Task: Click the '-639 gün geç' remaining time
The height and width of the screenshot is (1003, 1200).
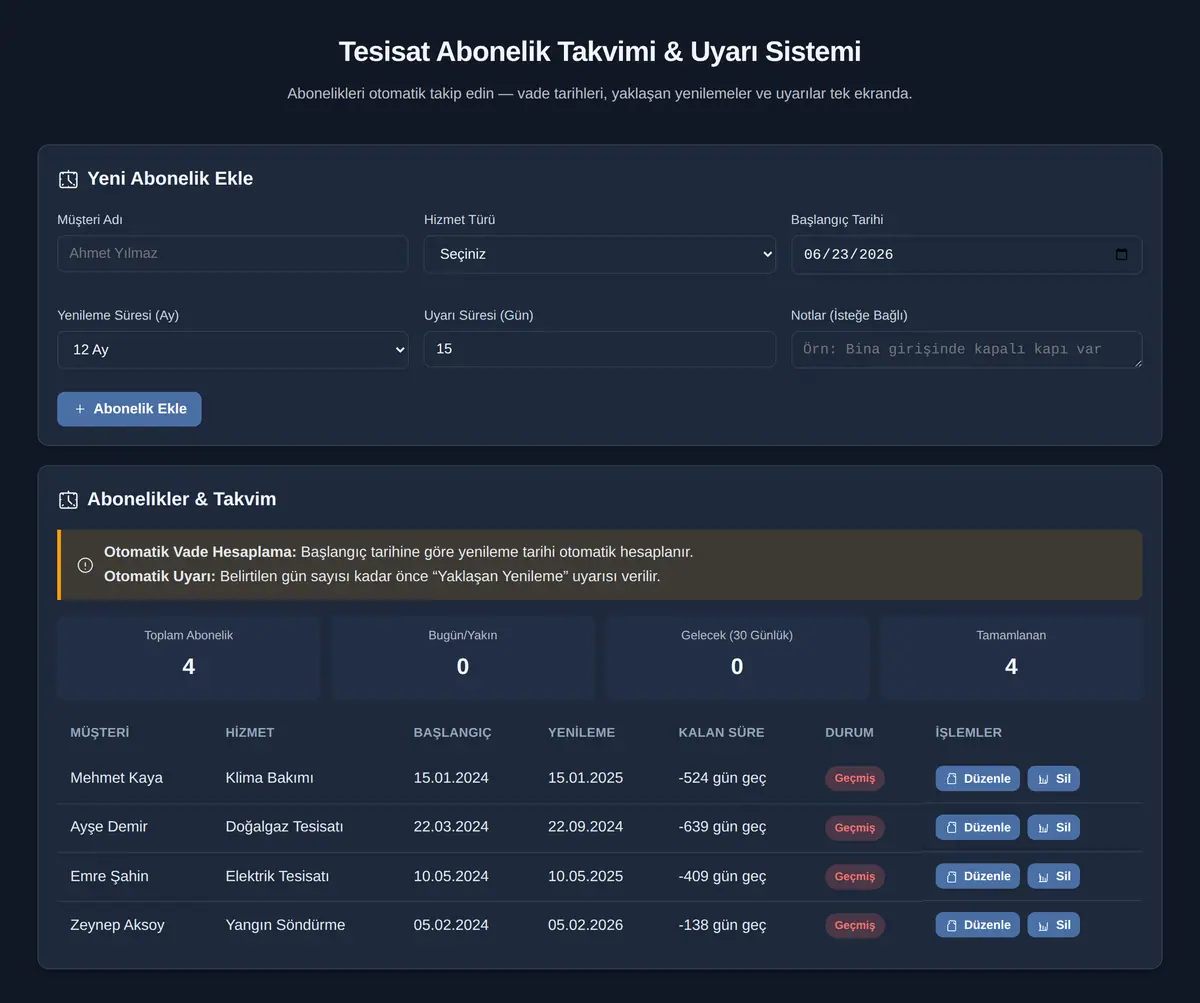Action: tap(722, 827)
